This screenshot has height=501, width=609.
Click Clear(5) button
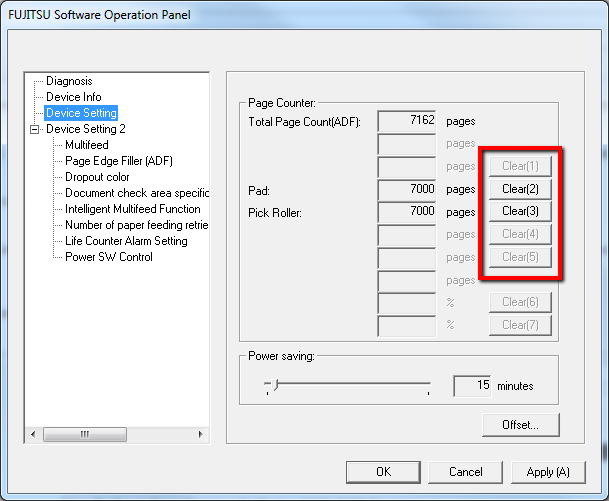(x=520, y=257)
